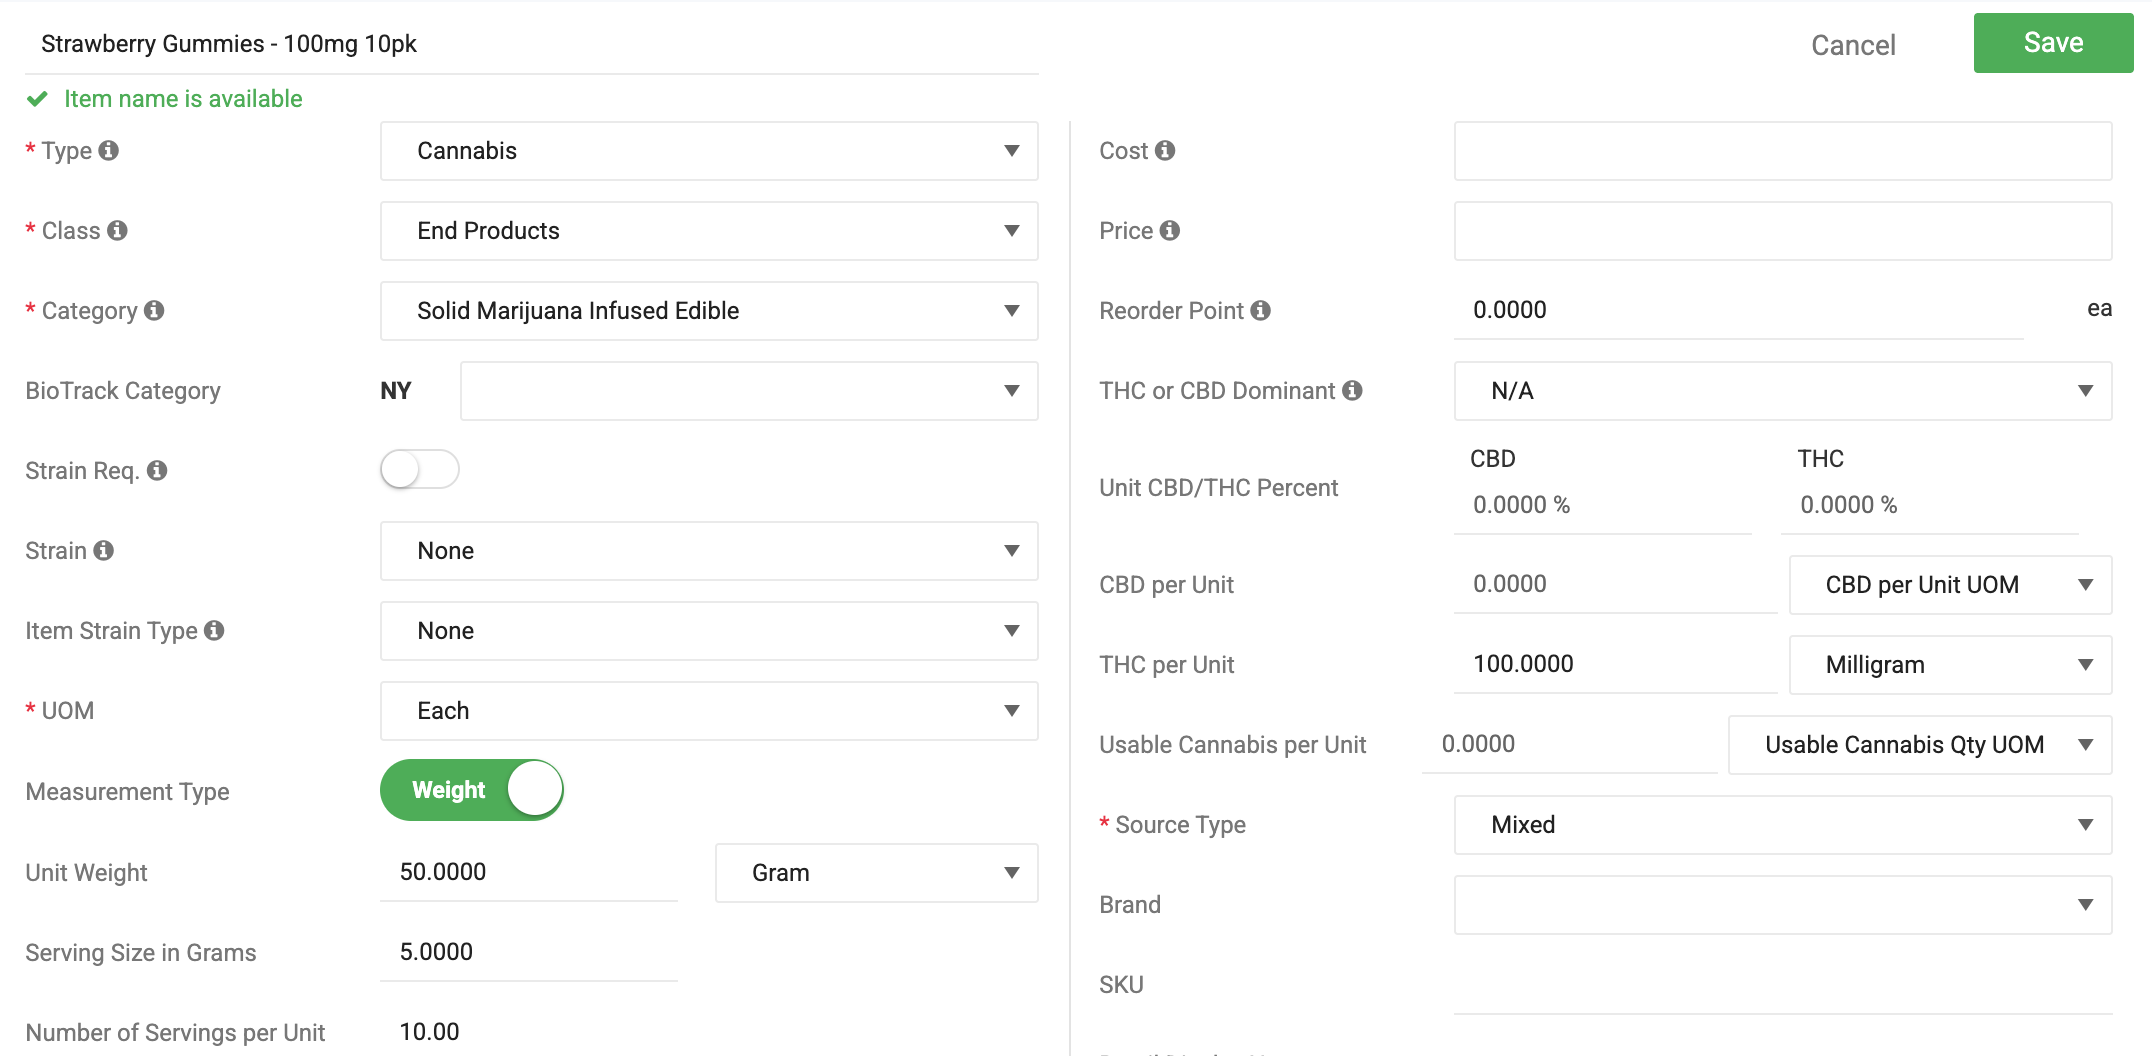The height and width of the screenshot is (1056, 2152).
Task: Click the THC or CBD Dominant info icon
Action: point(1353,390)
